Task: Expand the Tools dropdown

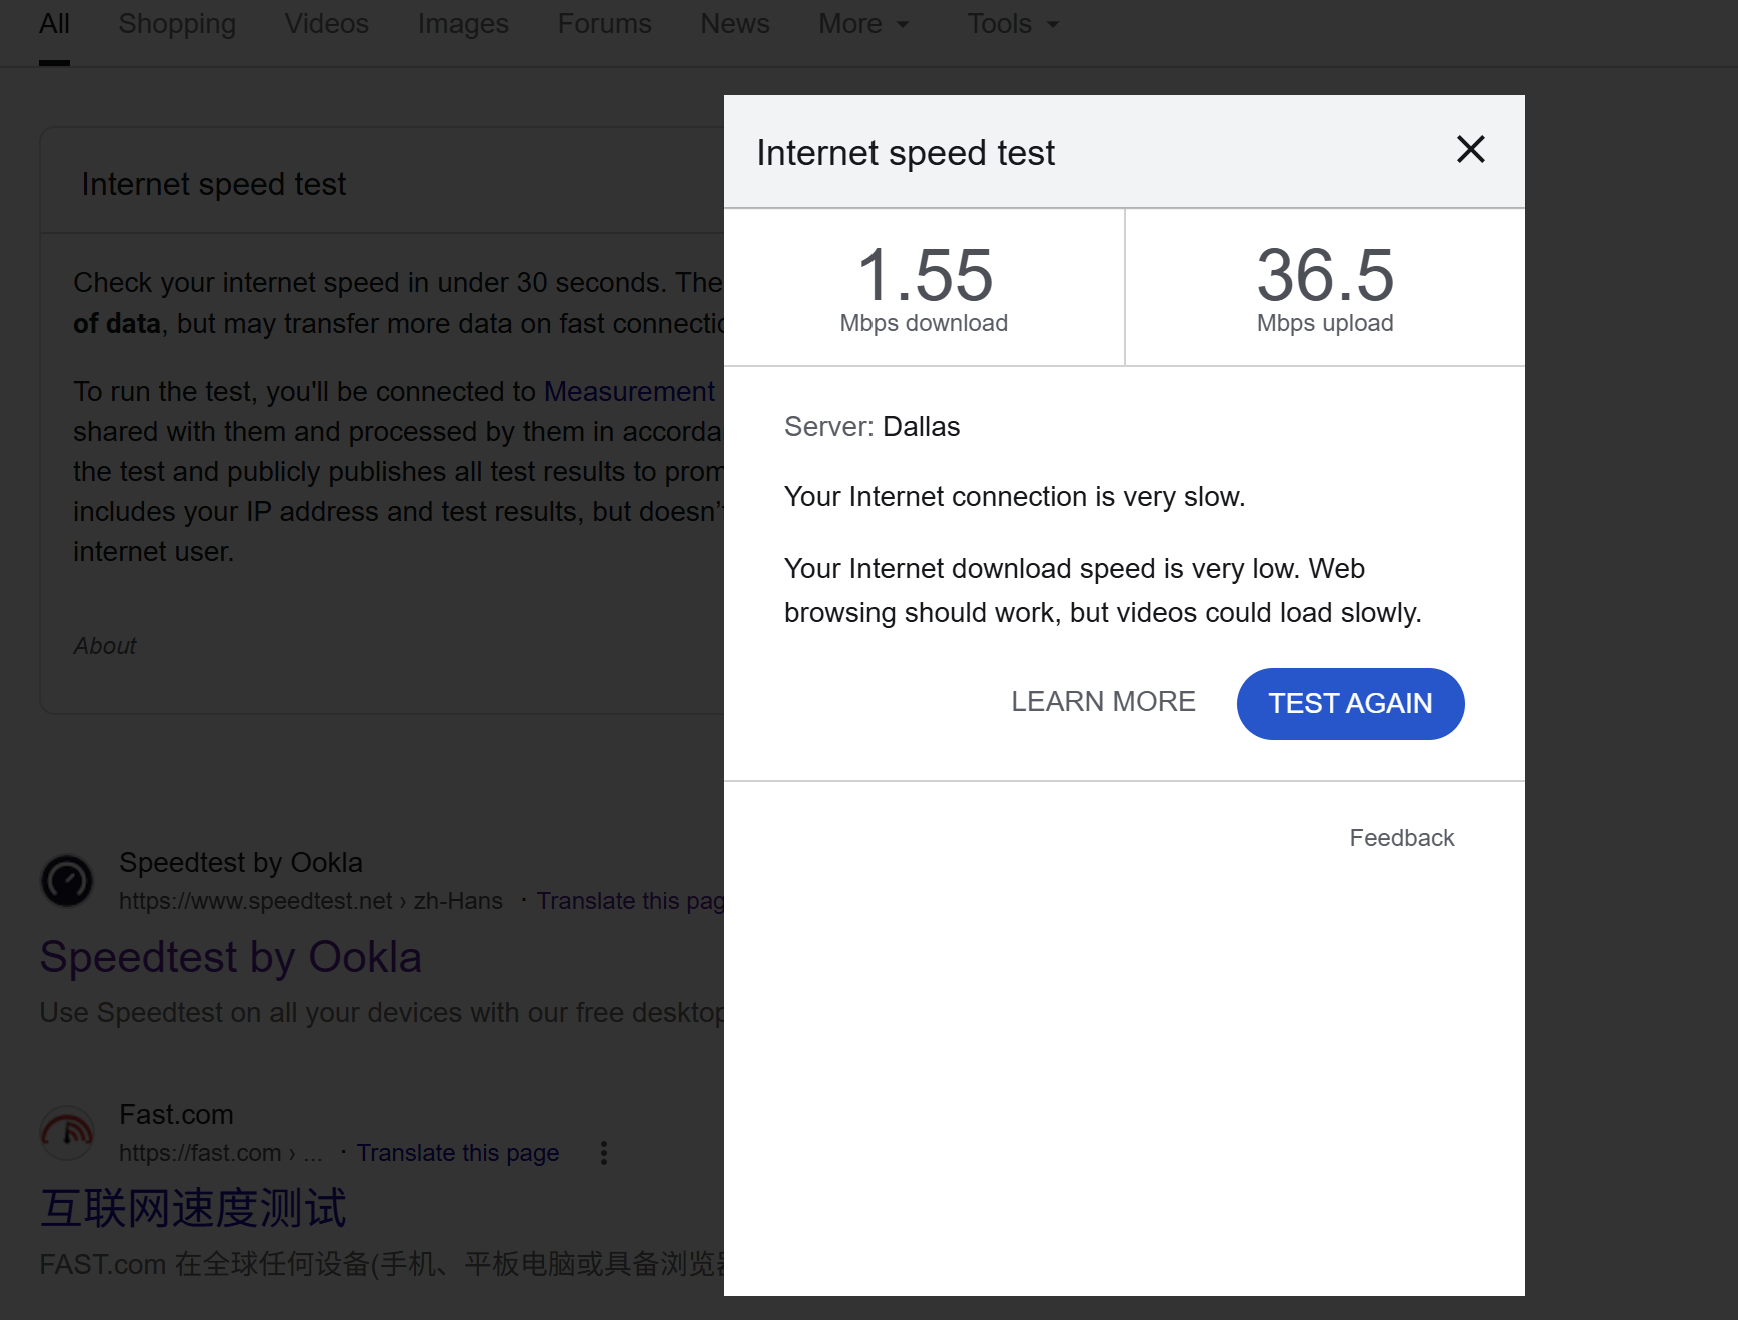Action: pyautogui.click(x=1013, y=24)
